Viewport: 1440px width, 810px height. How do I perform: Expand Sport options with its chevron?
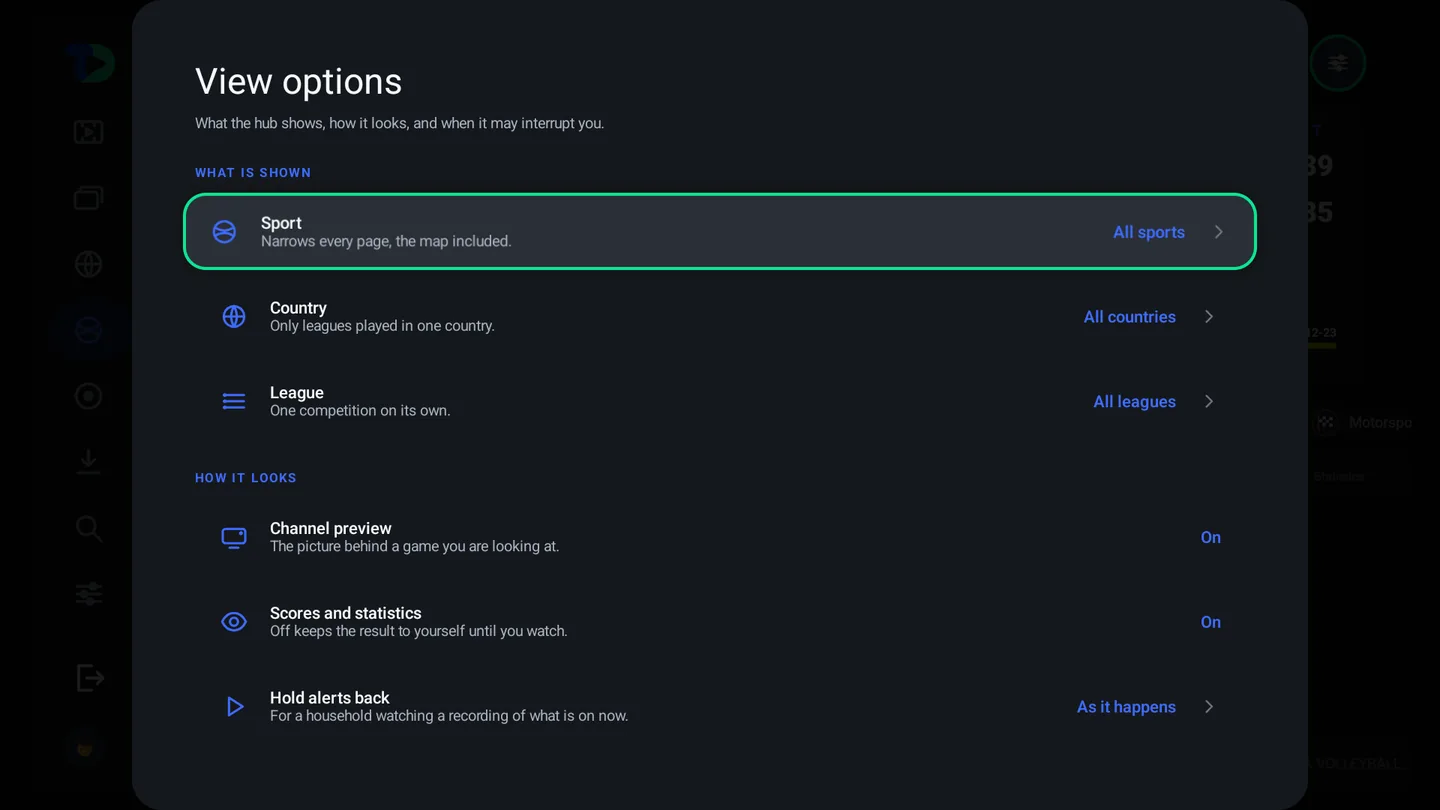1218,232
